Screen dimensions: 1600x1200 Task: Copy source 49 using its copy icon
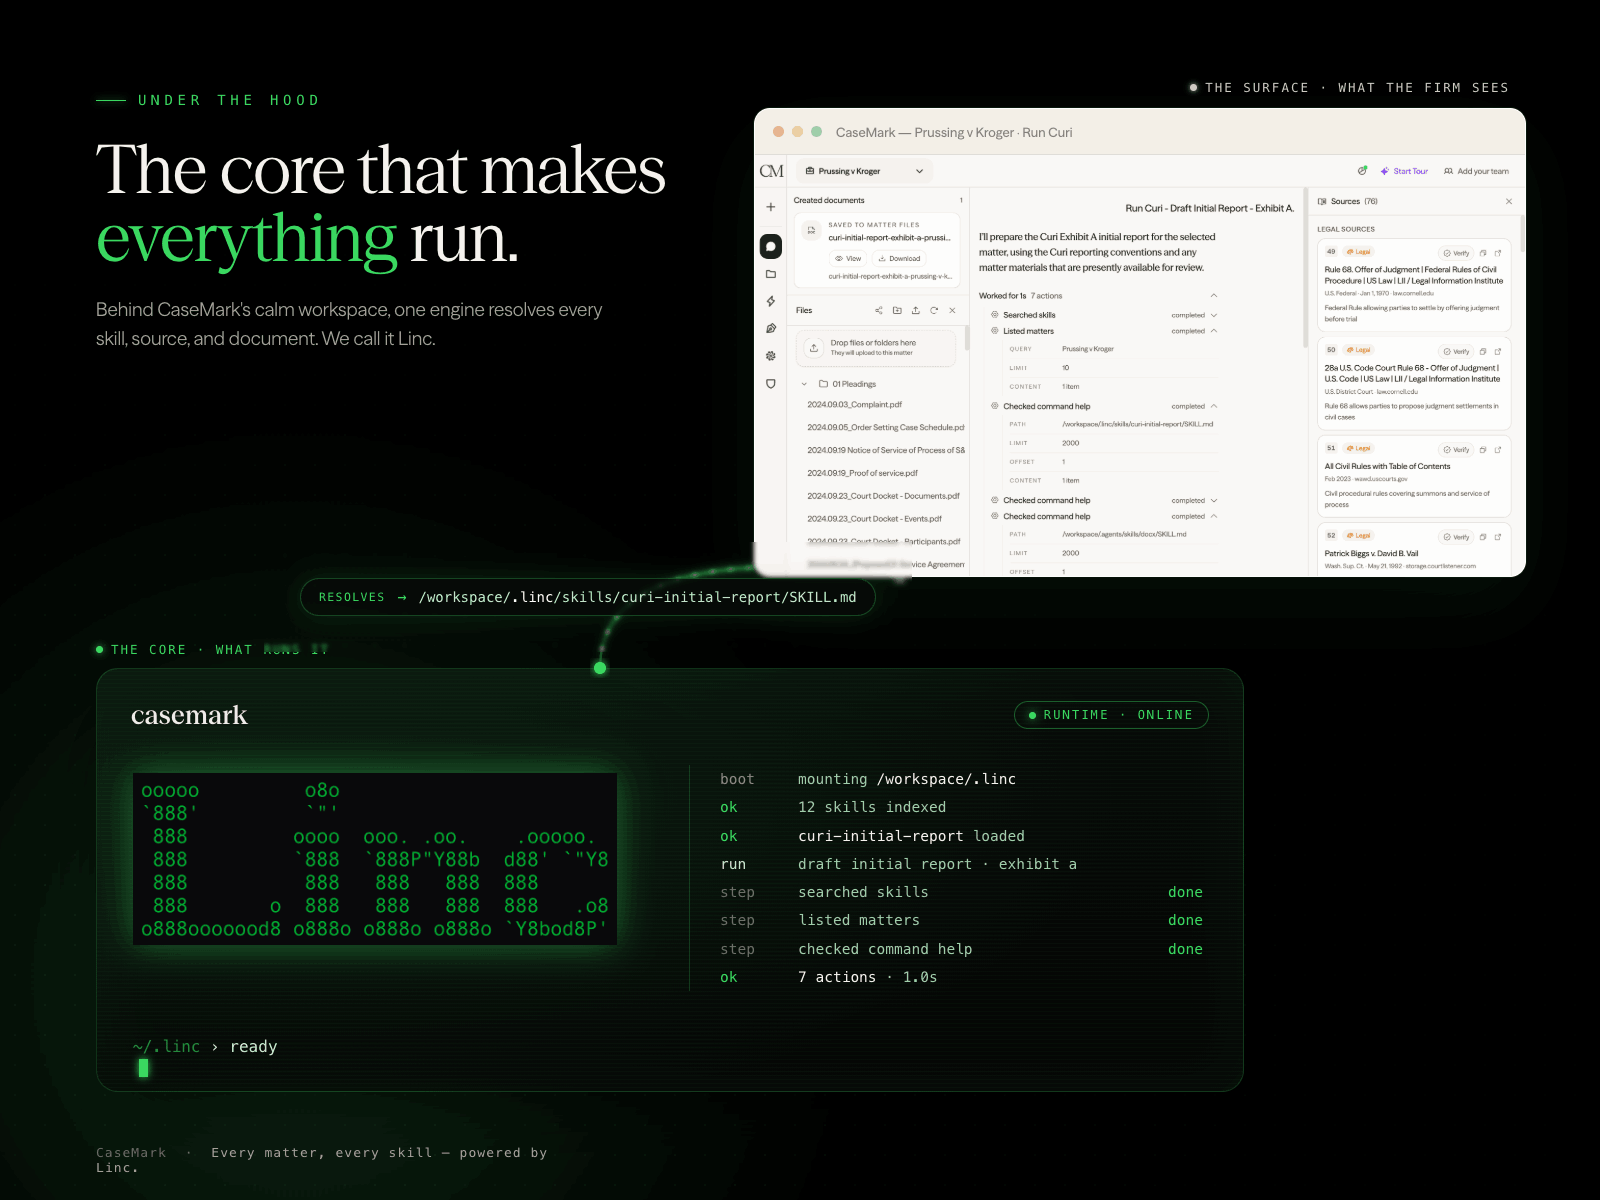[x=1483, y=253]
